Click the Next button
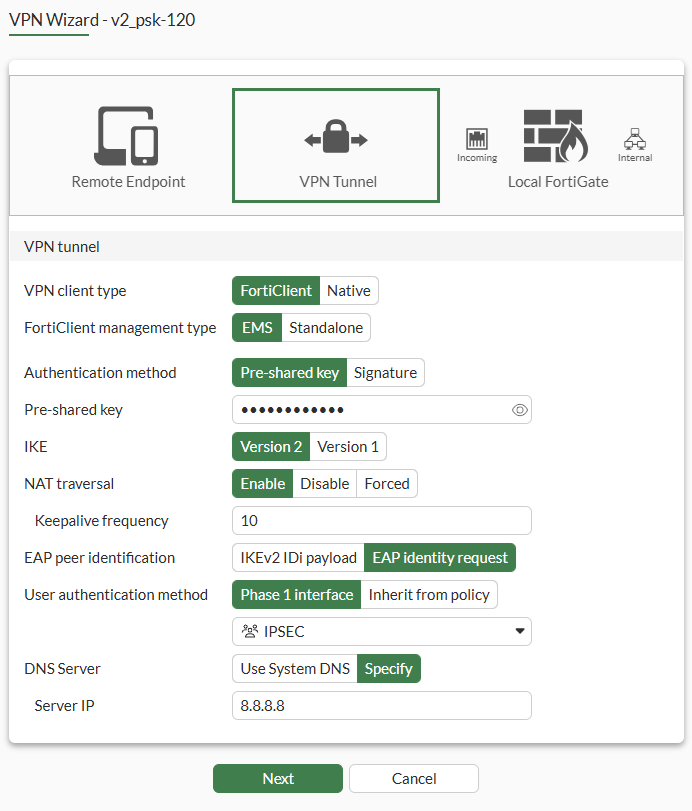 coord(278,779)
